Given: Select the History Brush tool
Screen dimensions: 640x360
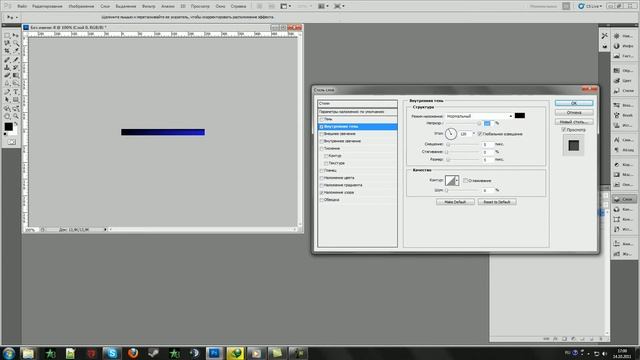Looking at the screenshot, I should 16,67.
